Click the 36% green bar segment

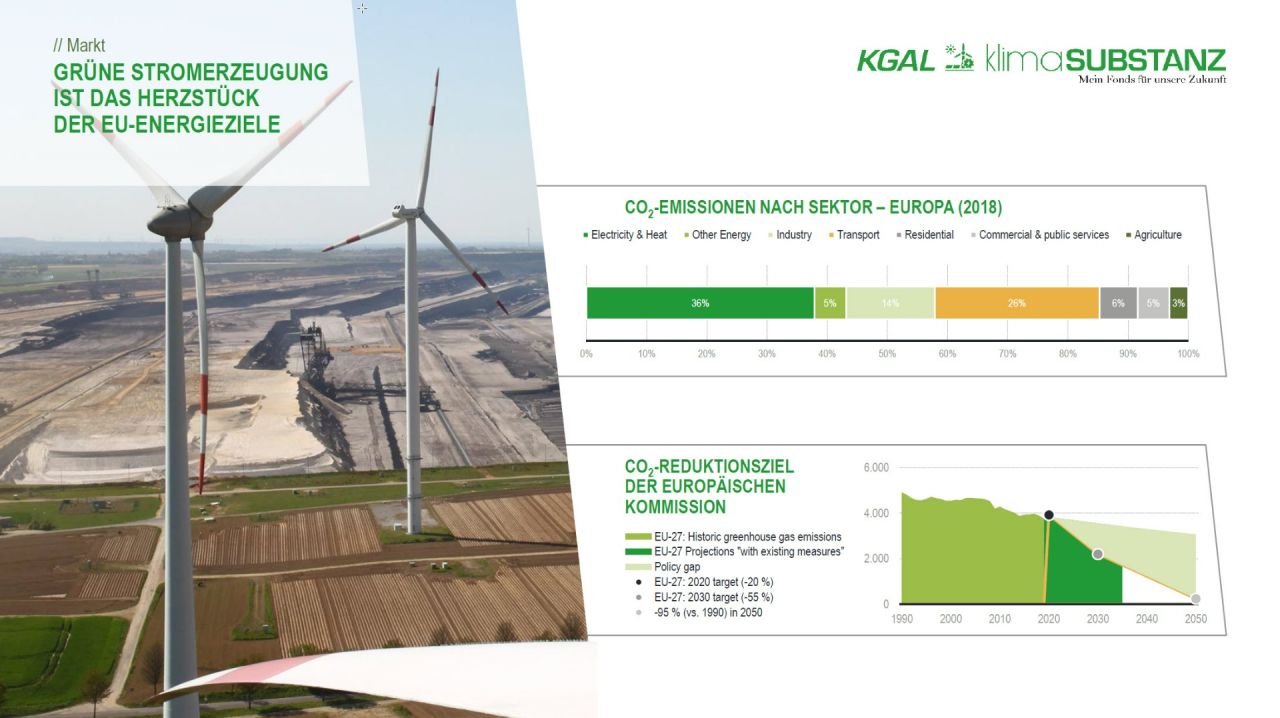tap(700, 303)
